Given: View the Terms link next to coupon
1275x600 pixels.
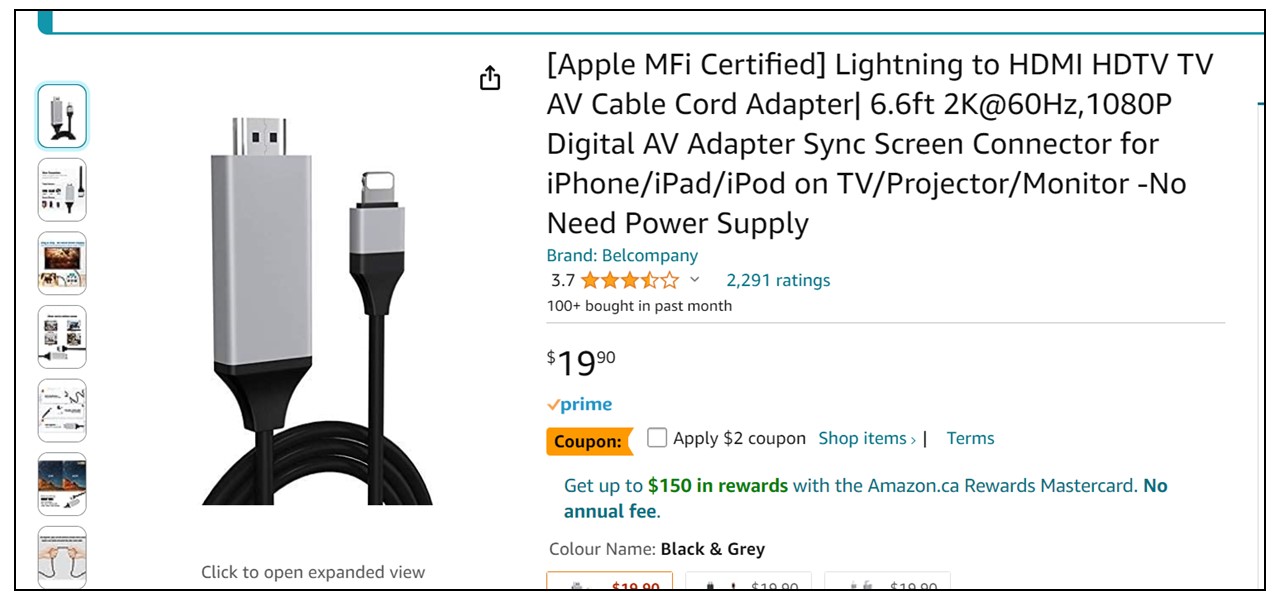Looking at the screenshot, I should click(970, 438).
